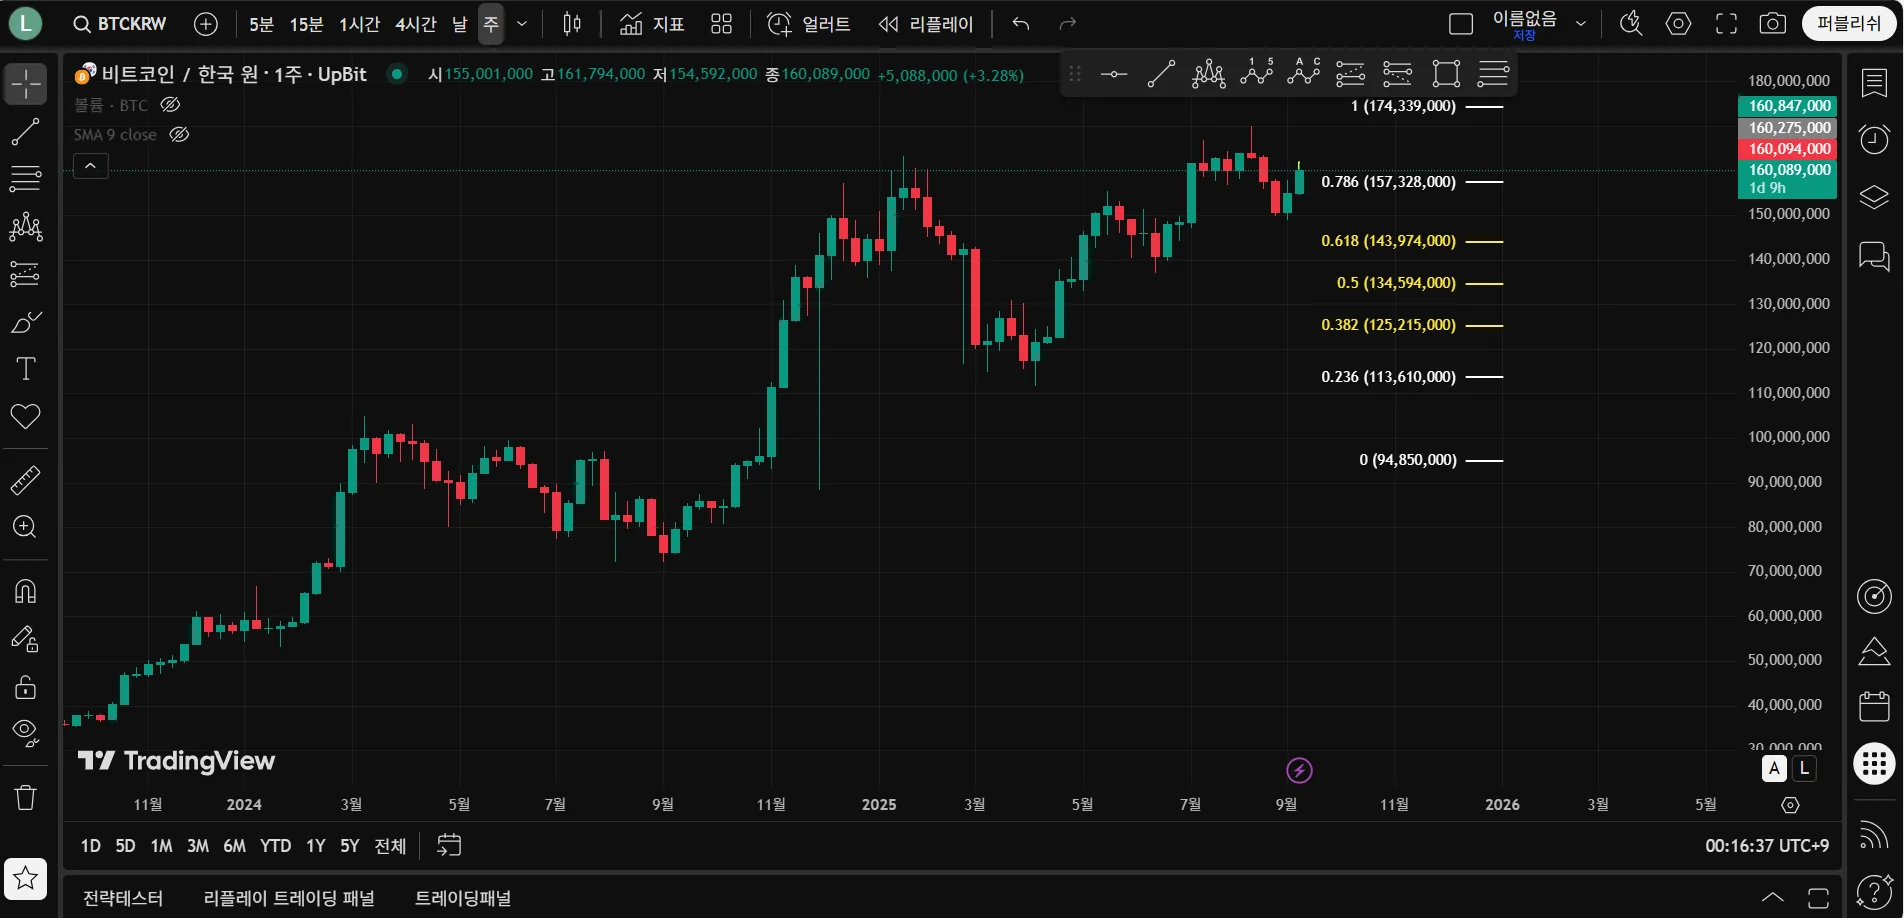Click the trash can remove objects icon
Viewport: 1904px width, 918px height.
(x=26, y=797)
